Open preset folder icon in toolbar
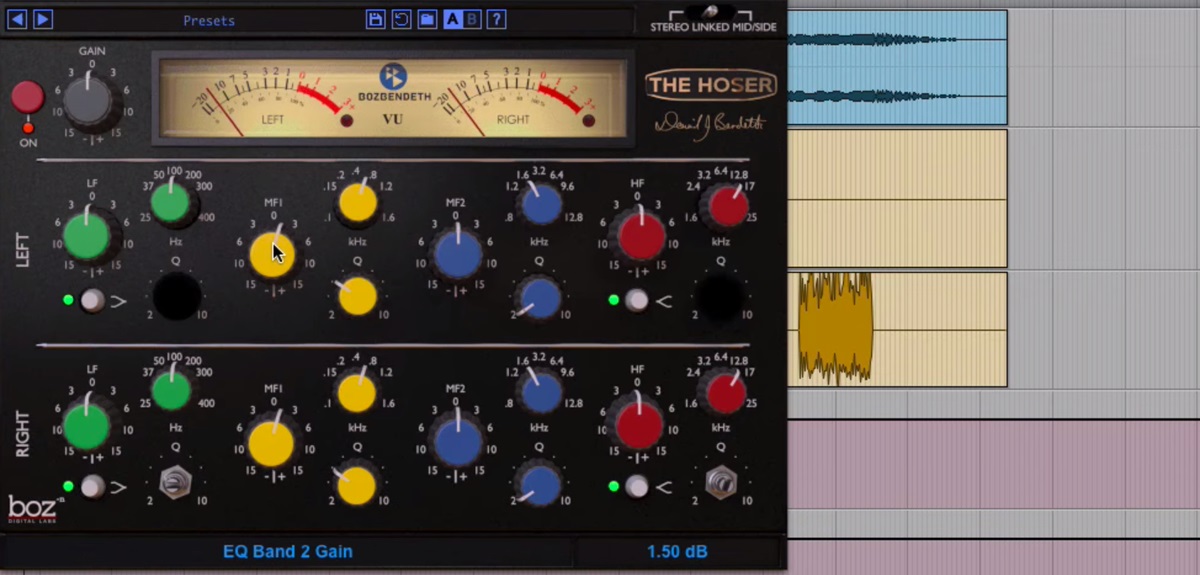1200x575 pixels. pyautogui.click(x=427, y=19)
